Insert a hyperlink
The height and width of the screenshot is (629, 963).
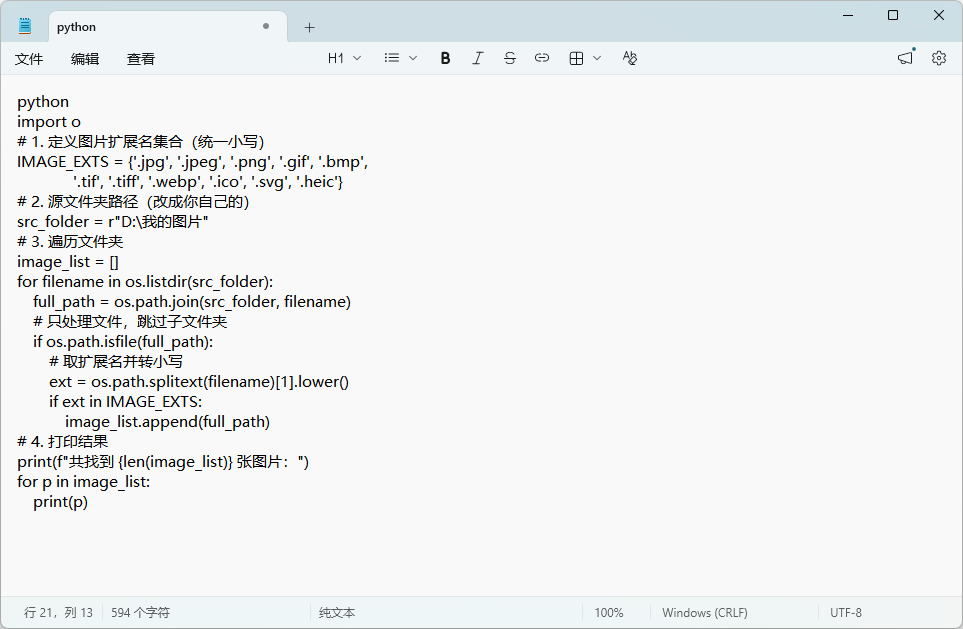[x=541, y=58]
